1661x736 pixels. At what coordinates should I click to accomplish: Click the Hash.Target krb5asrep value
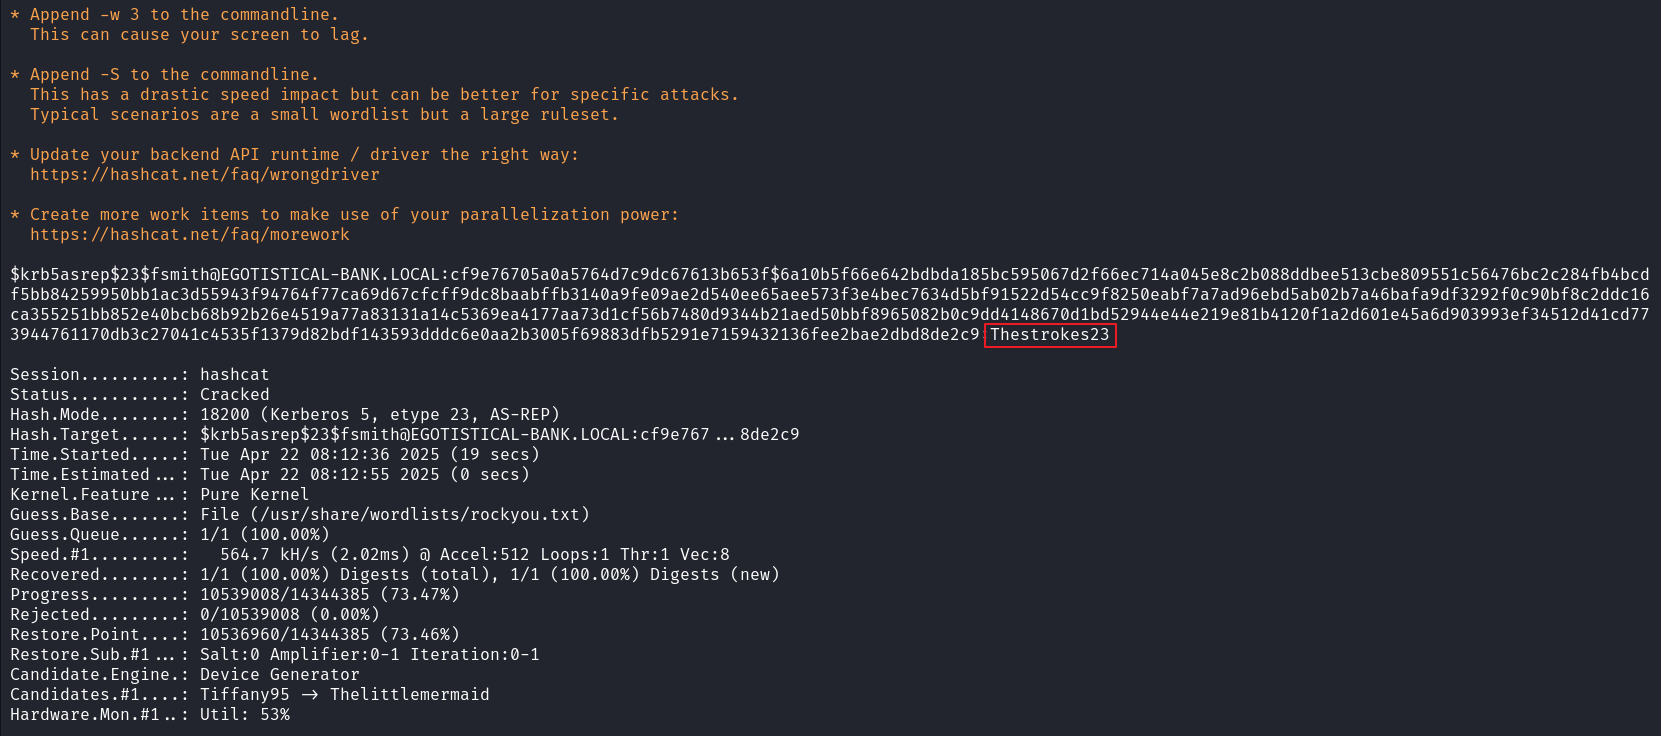tap(500, 434)
